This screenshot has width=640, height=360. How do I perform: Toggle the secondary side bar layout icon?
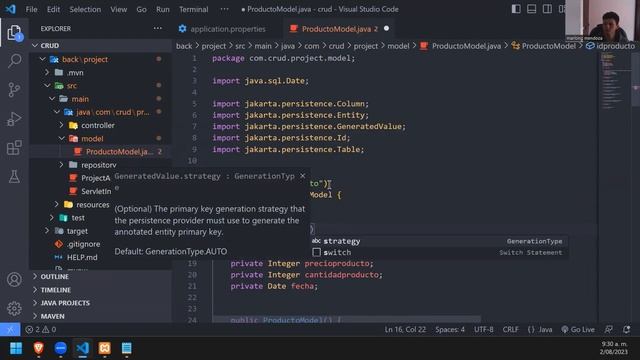point(547,9)
